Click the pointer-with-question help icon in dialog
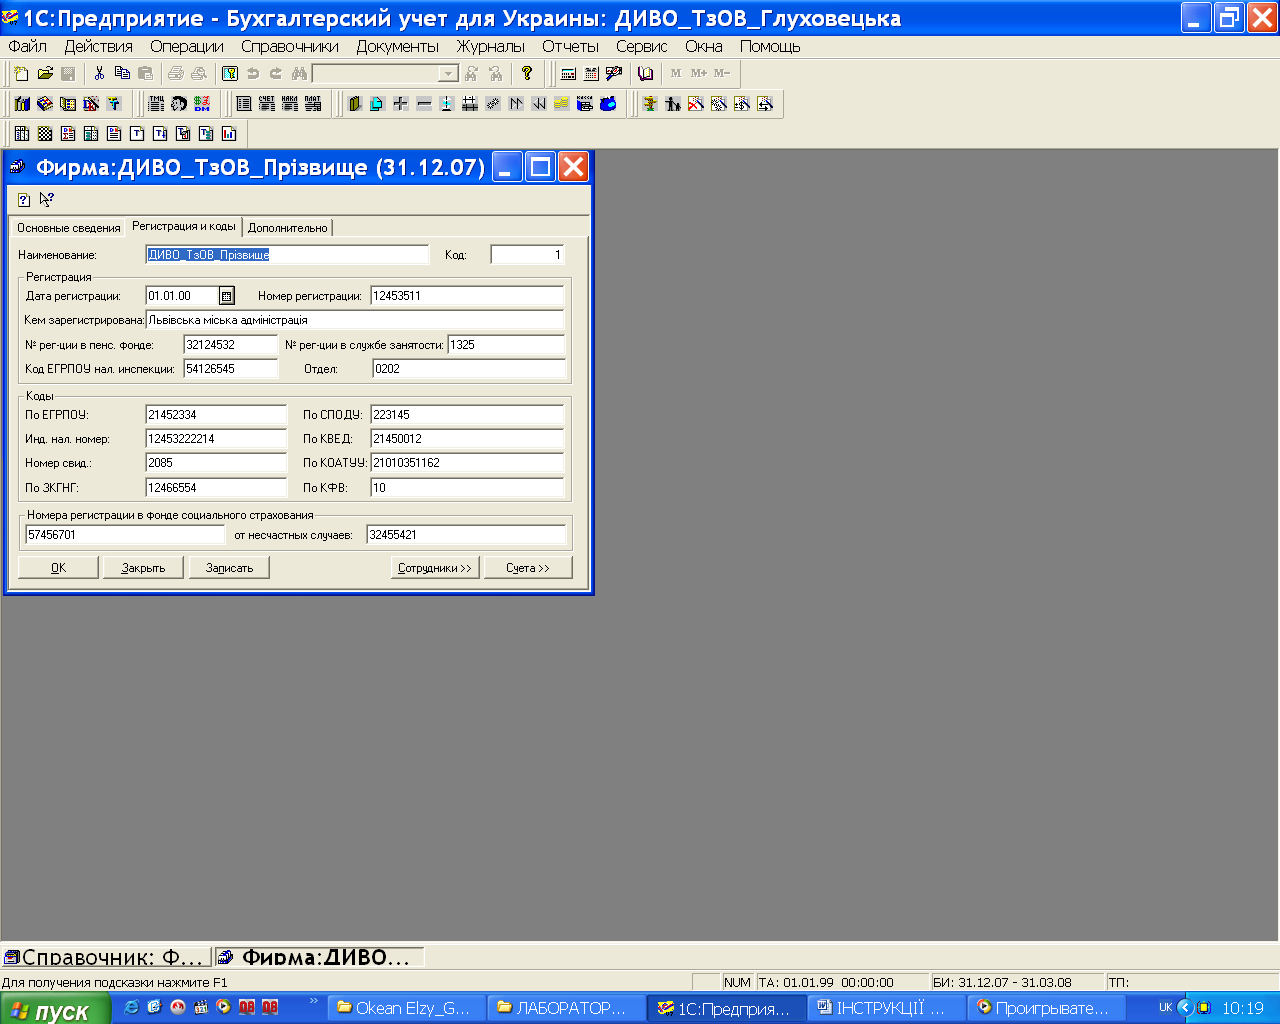This screenshot has height=1024, width=1280. point(46,200)
